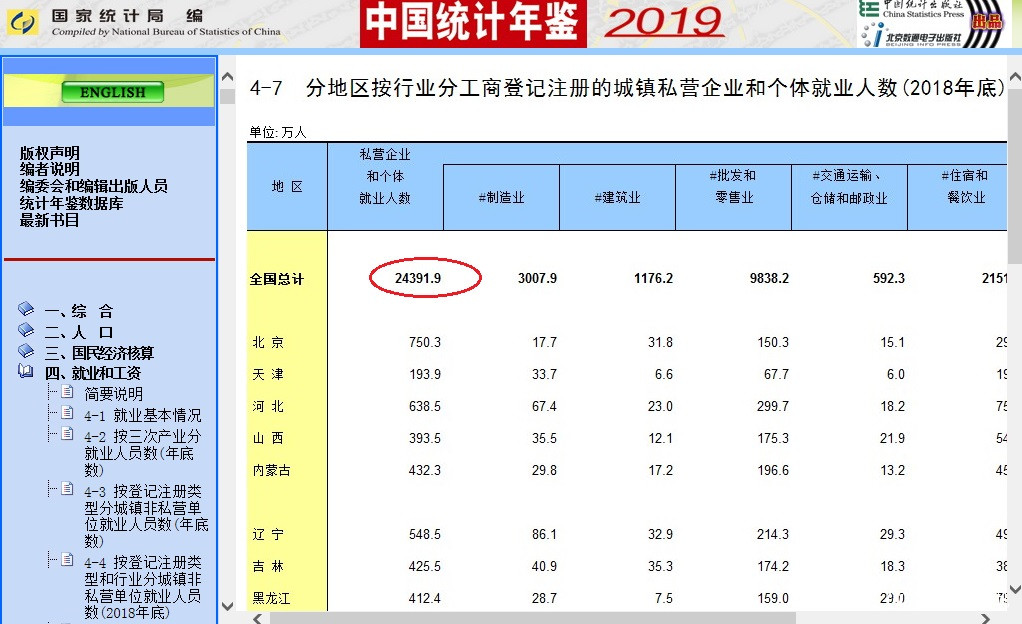
Task: Click the document icon next to 简要说明
Action: [67, 392]
